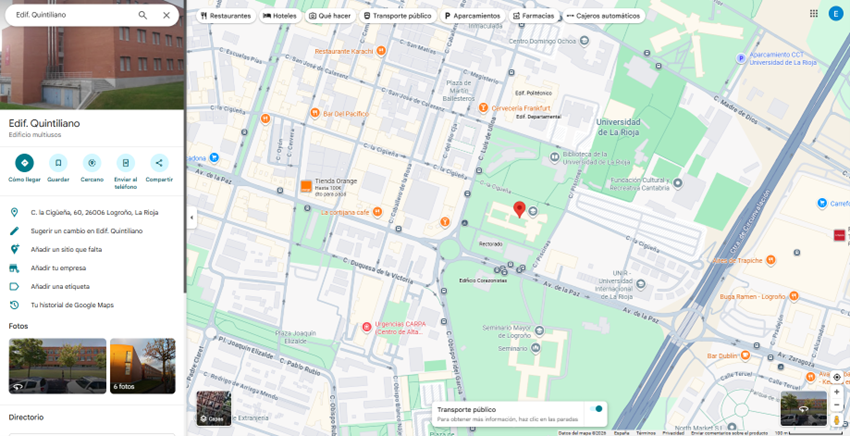Select the Restaurantes filter chip
The height and width of the screenshot is (436, 850).
point(225,16)
